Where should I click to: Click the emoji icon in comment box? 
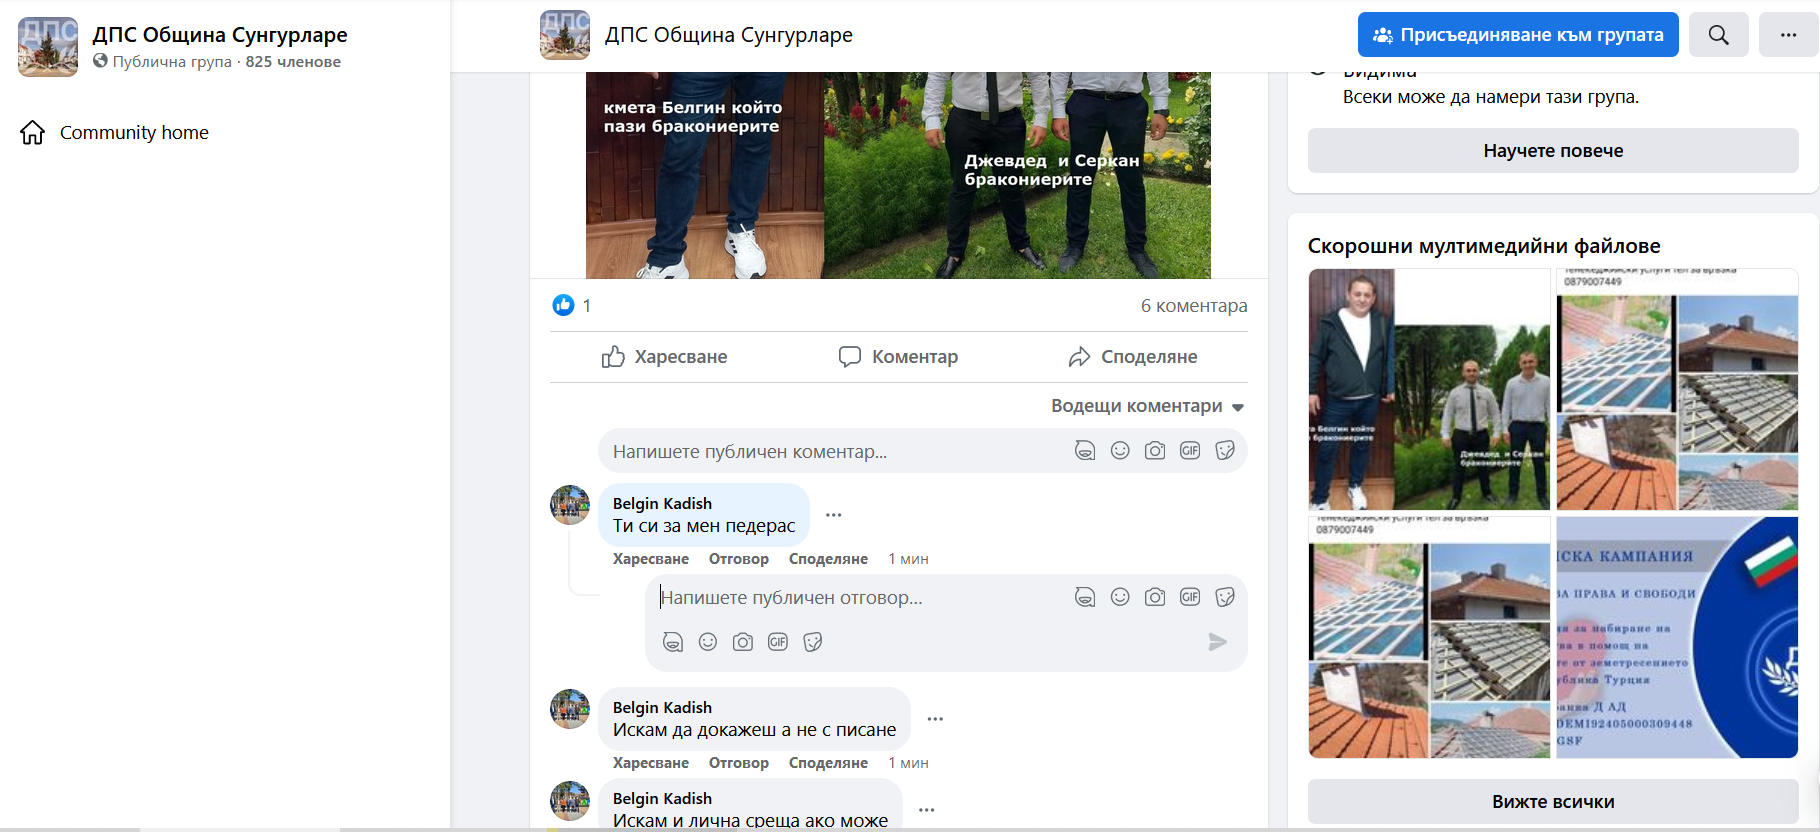point(1120,451)
